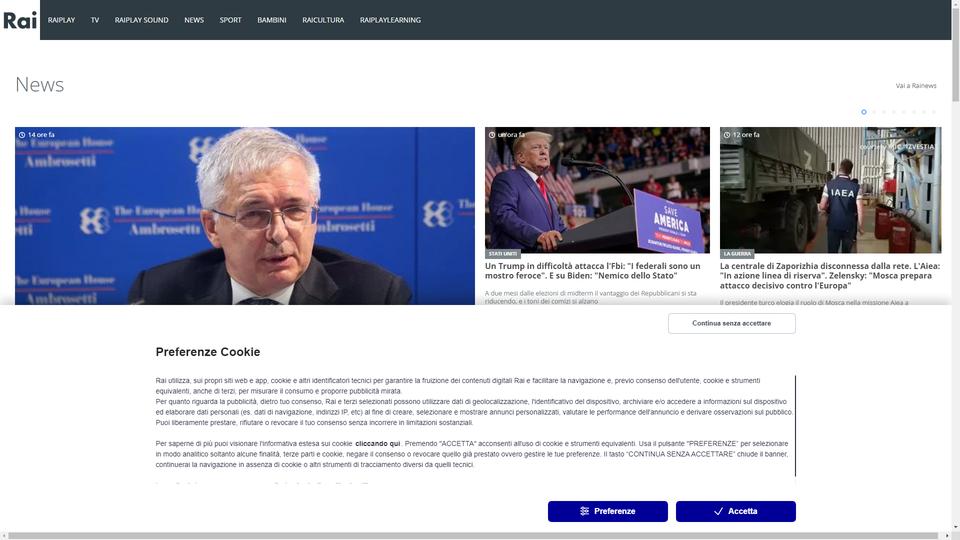Viewport: 960px width, 540px height.
Task: Click the 'Preferenze Cookie' heading
Action: (208, 352)
